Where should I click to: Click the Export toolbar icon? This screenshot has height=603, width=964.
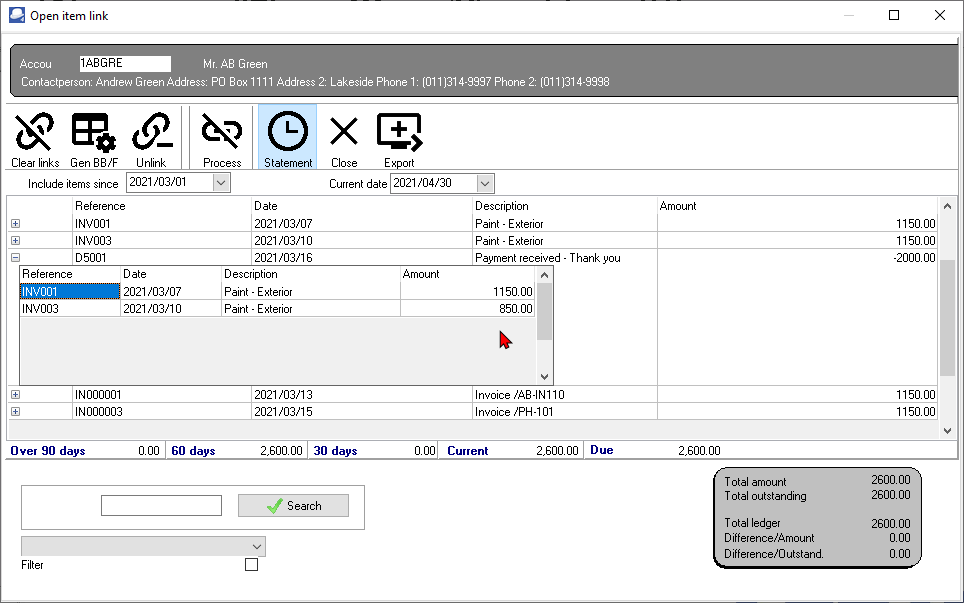pos(399,138)
